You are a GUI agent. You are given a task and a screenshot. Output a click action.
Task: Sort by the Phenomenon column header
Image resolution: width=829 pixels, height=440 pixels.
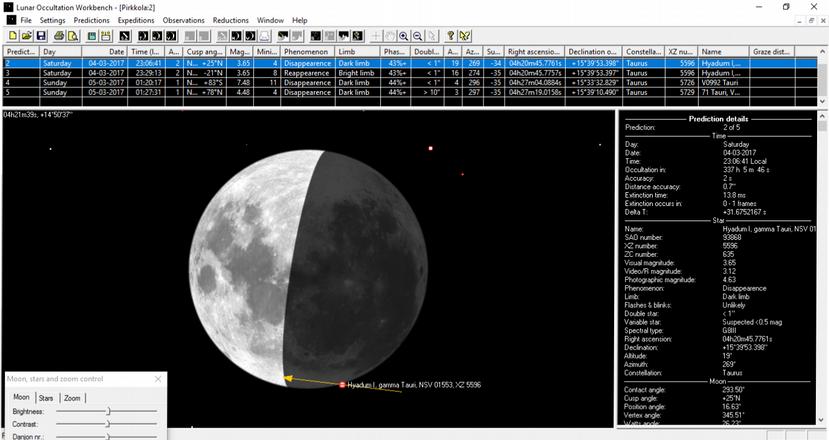(308, 51)
